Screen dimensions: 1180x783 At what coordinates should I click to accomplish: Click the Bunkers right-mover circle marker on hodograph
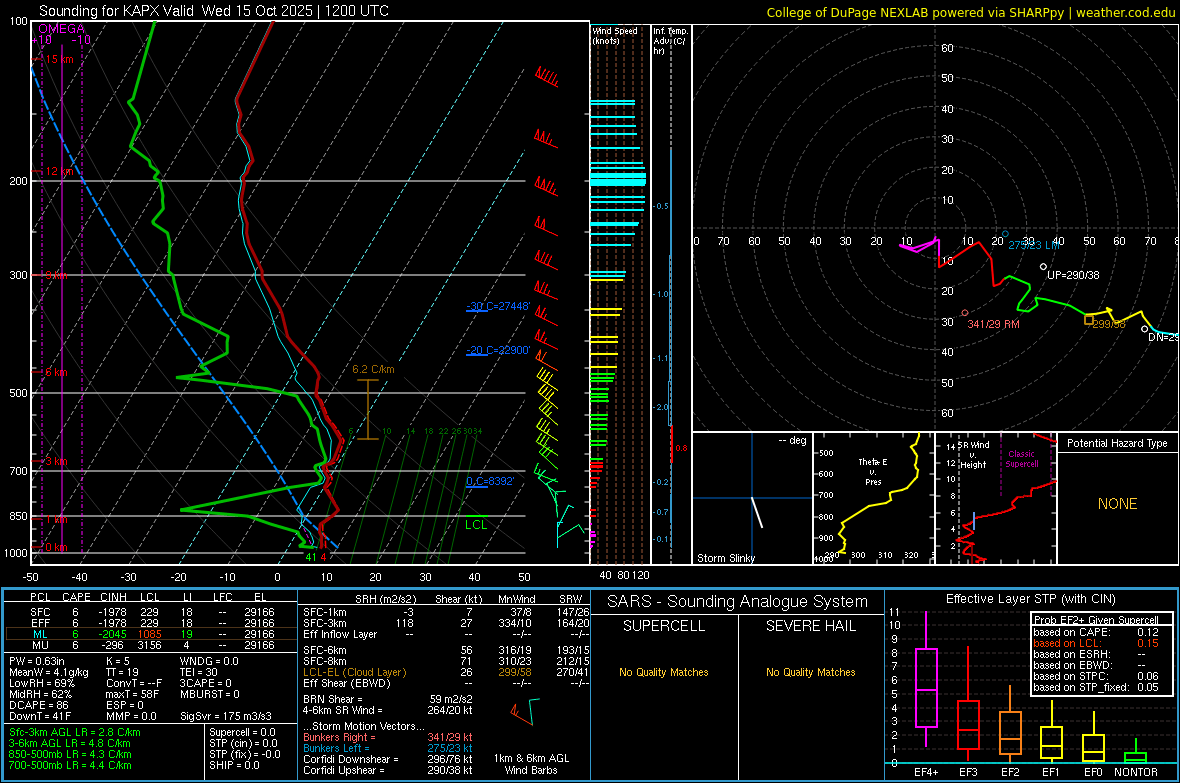[x=965, y=313]
